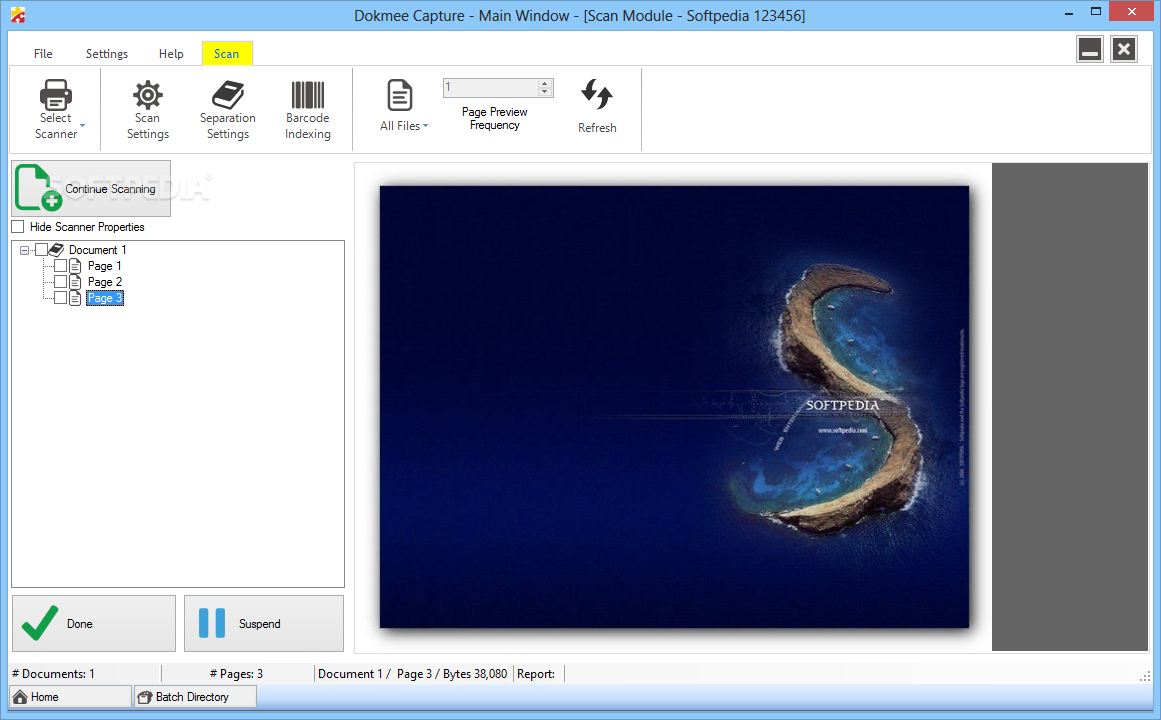Open the File menu
The image size is (1161, 720).
[x=43, y=53]
